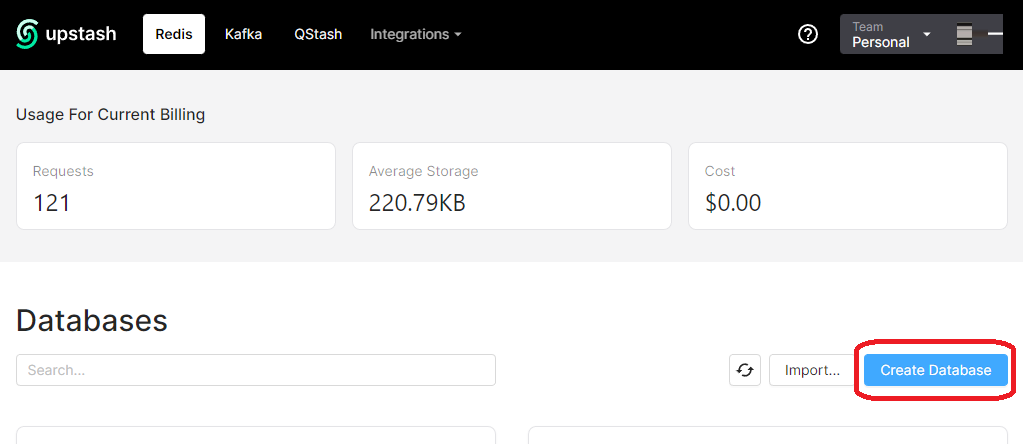Open the Kafka tab
The image size is (1023, 444).
point(243,34)
